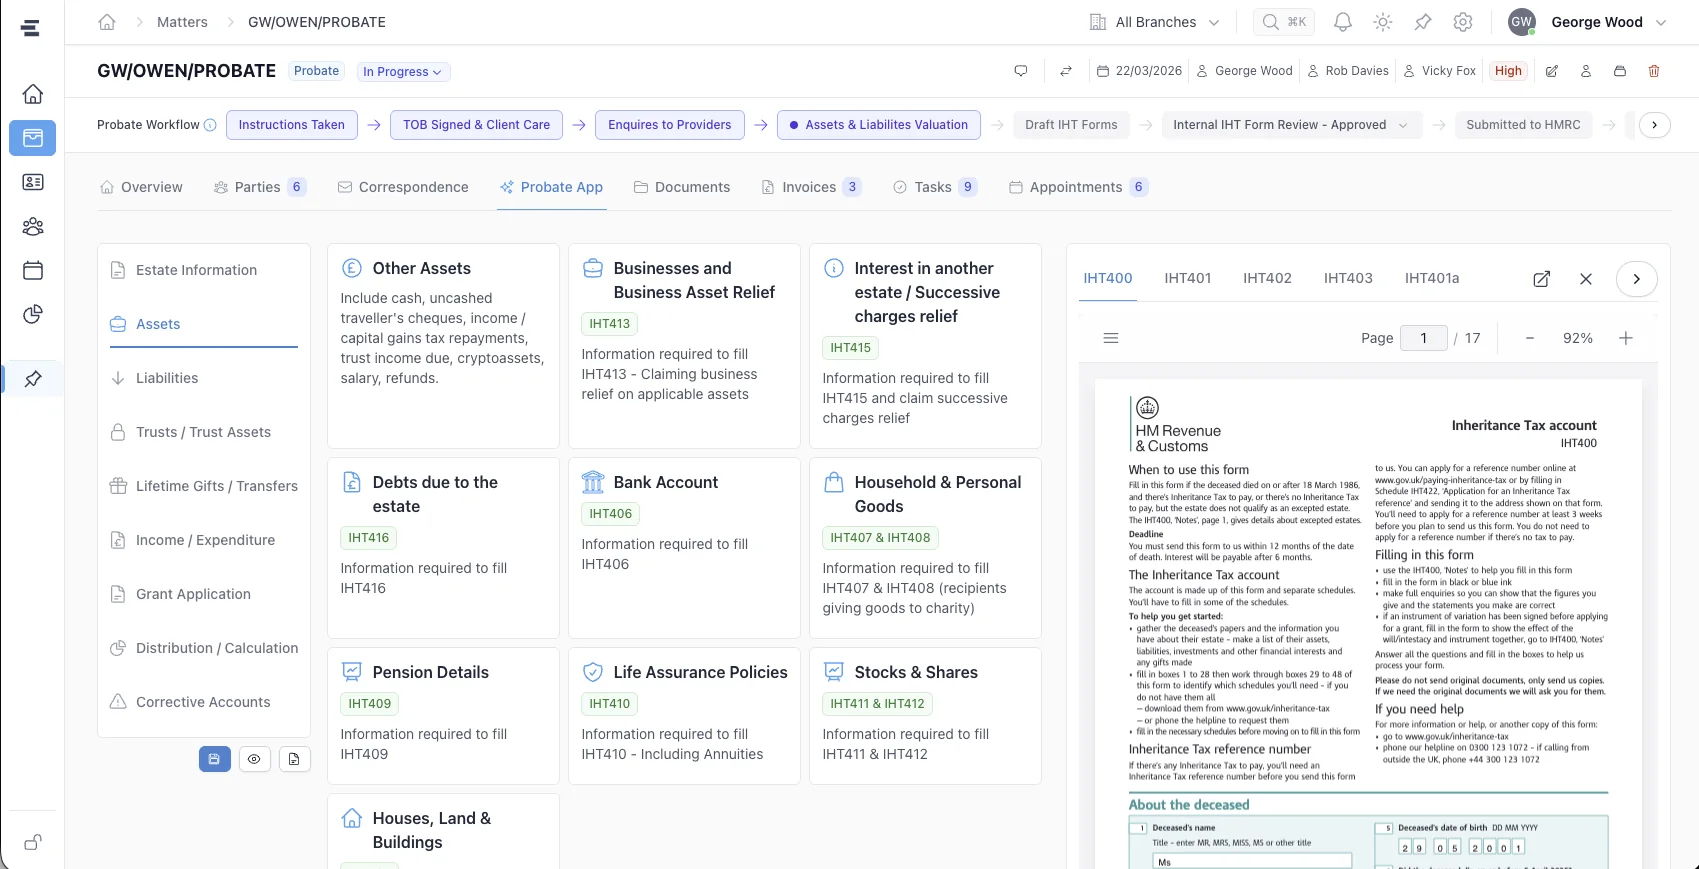Open the search box in top bar
Image resolution: width=1699 pixels, height=869 pixels.
[1284, 22]
